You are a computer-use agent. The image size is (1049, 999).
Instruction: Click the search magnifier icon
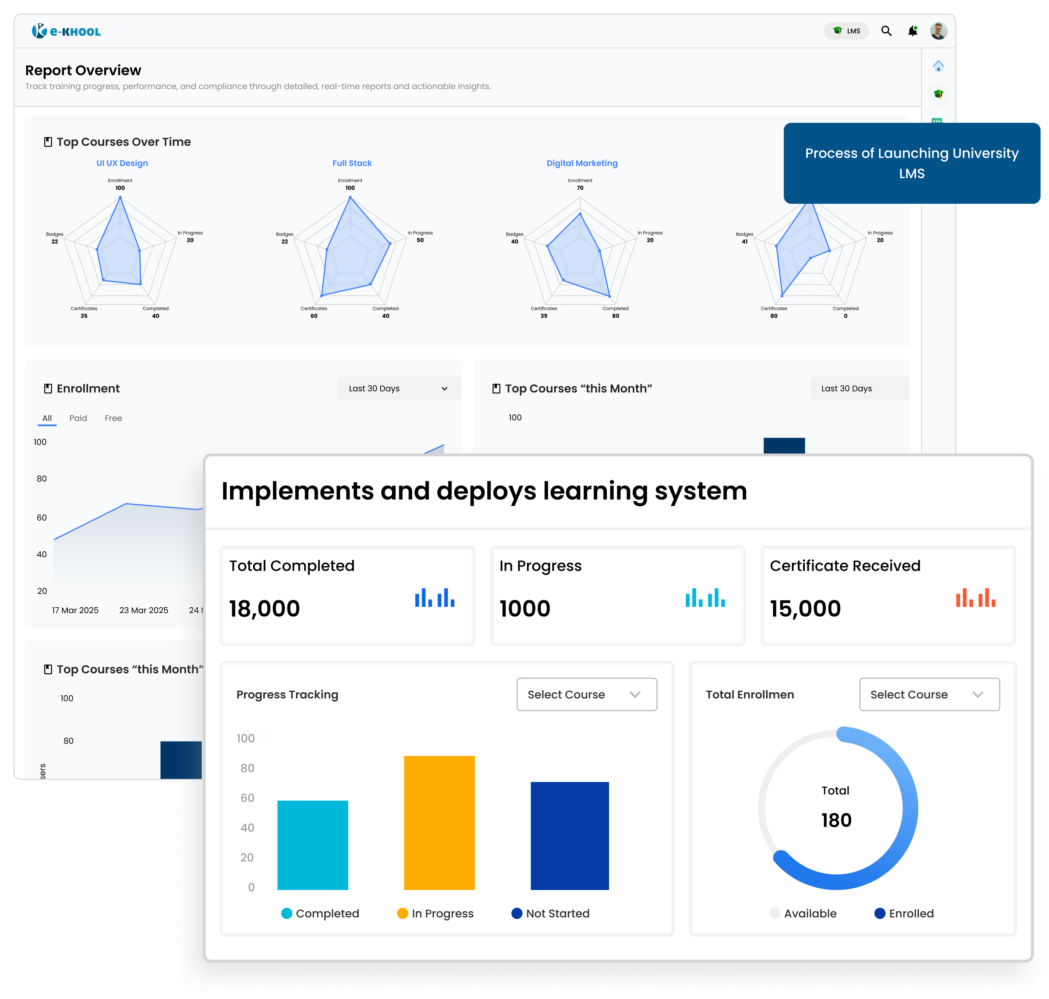(886, 31)
